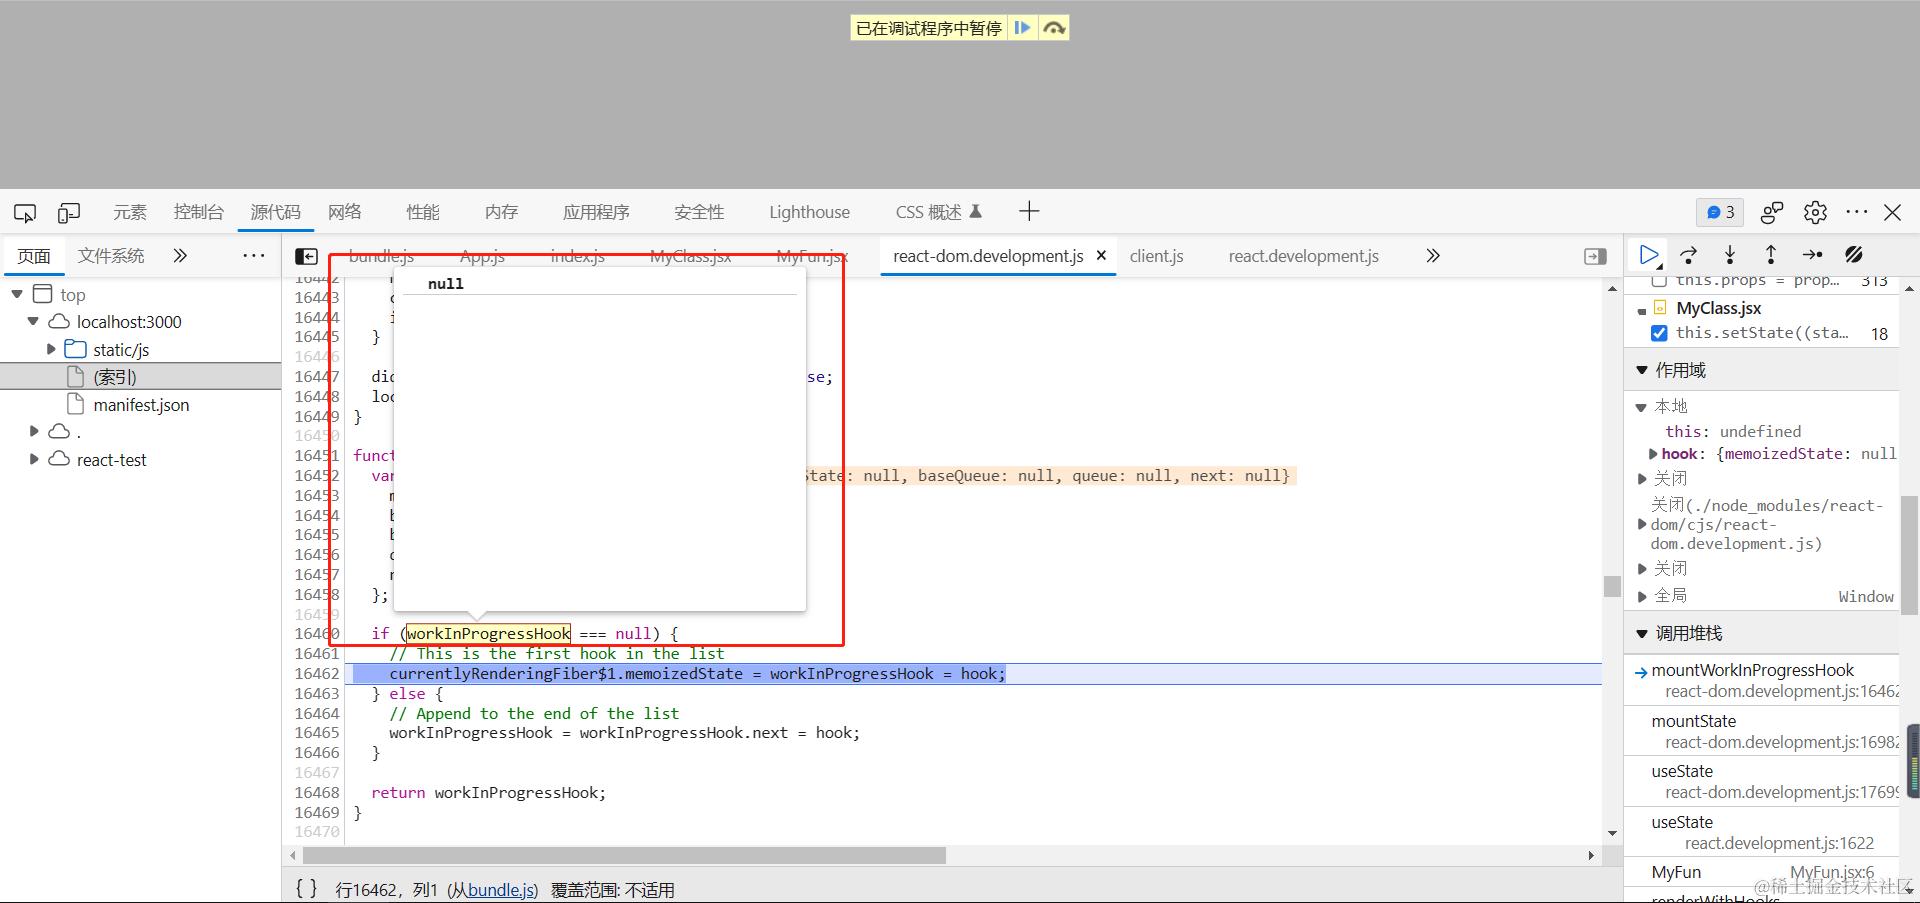This screenshot has width=1920, height=903.
Task: Open navigator more options menu
Action: [x=254, y=256]
